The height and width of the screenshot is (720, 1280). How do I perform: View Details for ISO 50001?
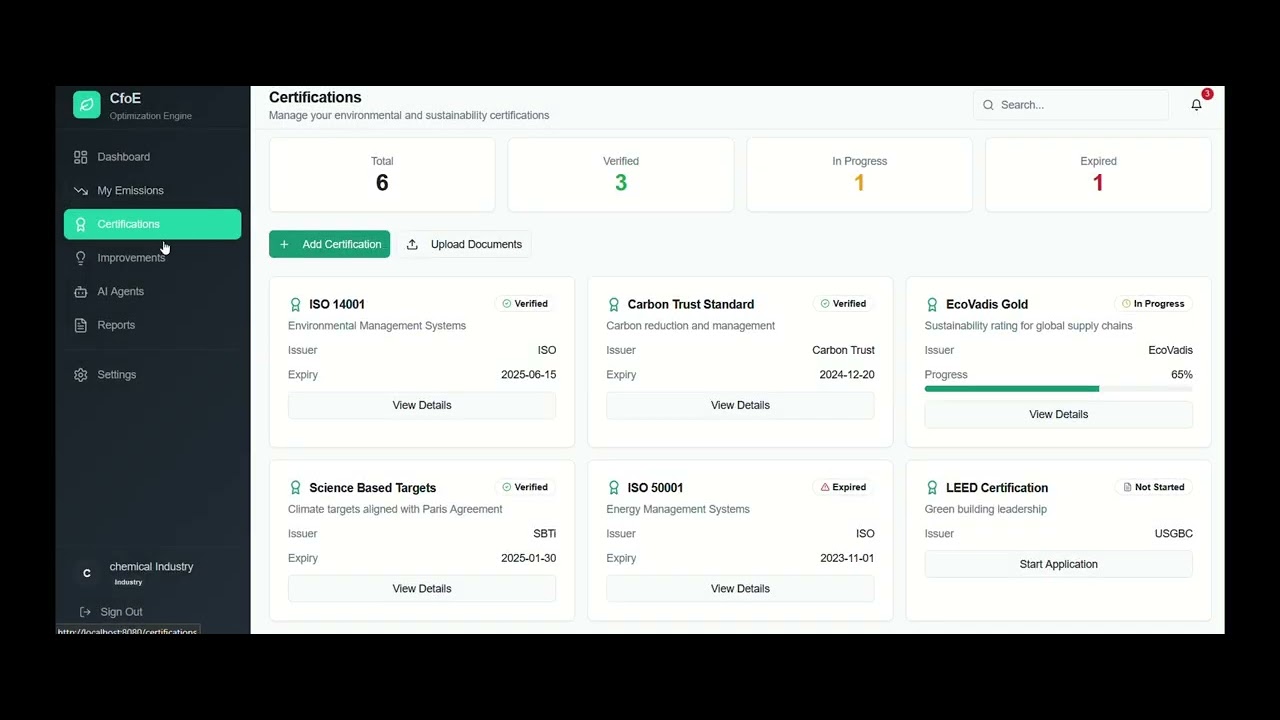pos(740,588)
